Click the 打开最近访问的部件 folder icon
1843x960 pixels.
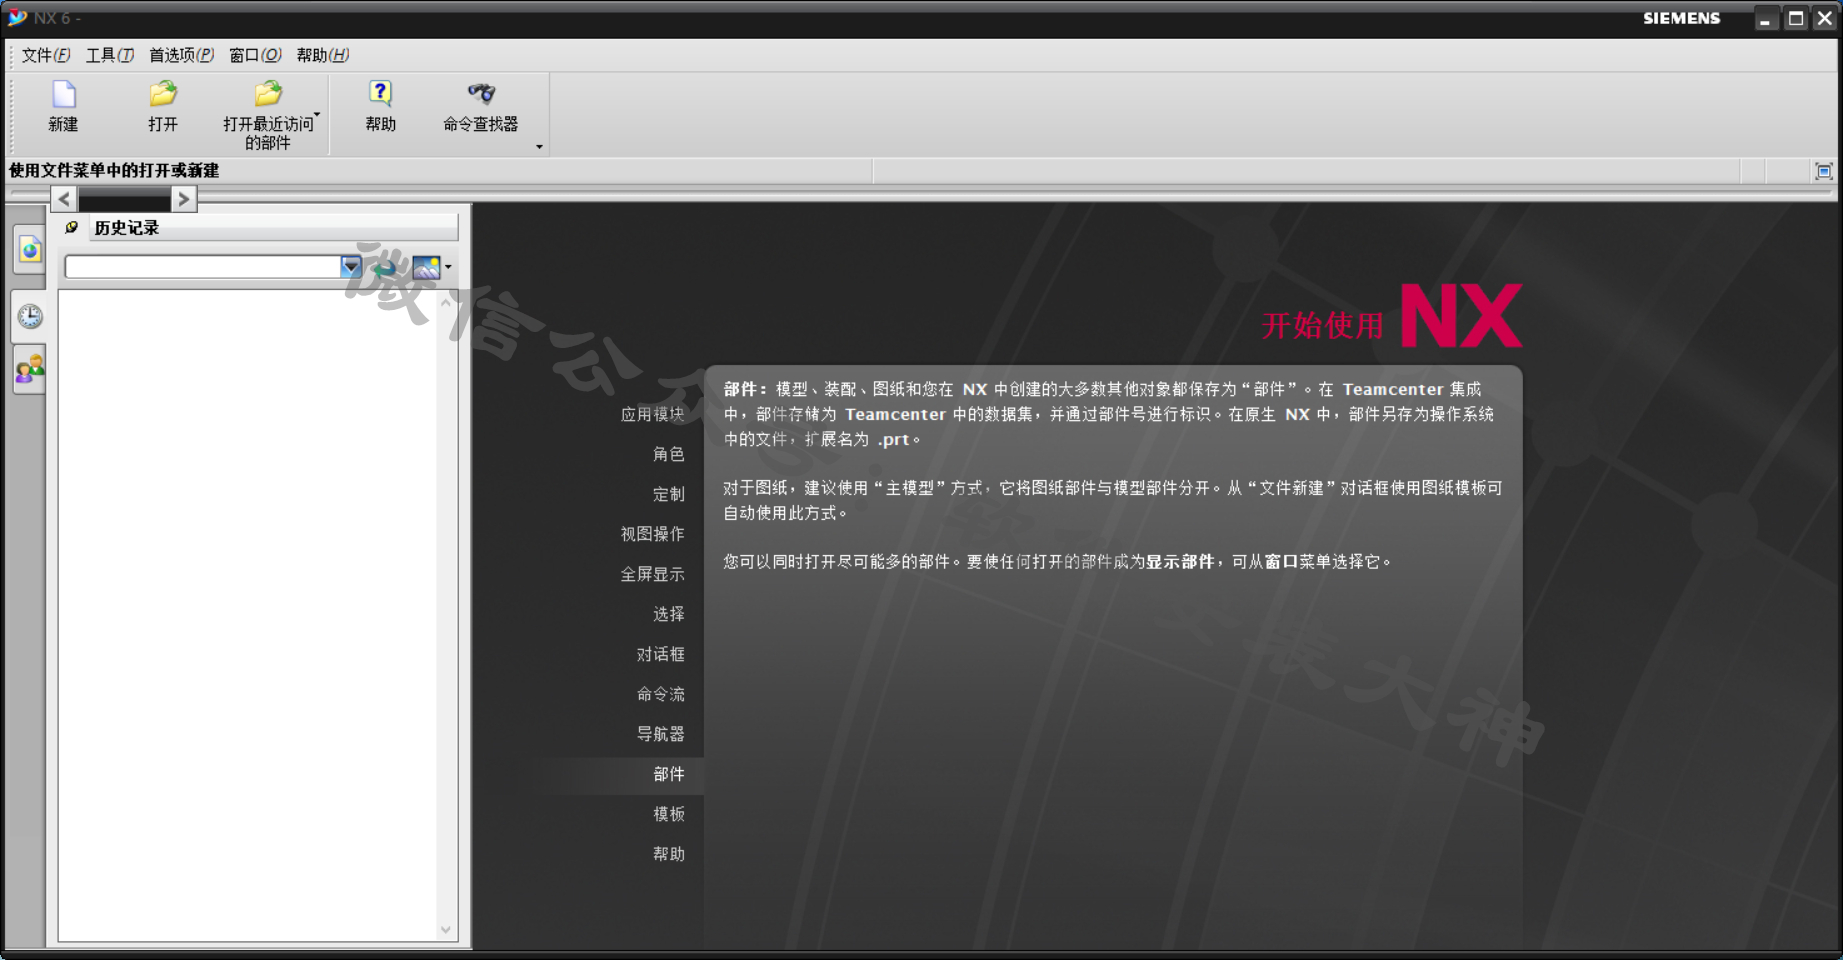click(x=268, y=95)
